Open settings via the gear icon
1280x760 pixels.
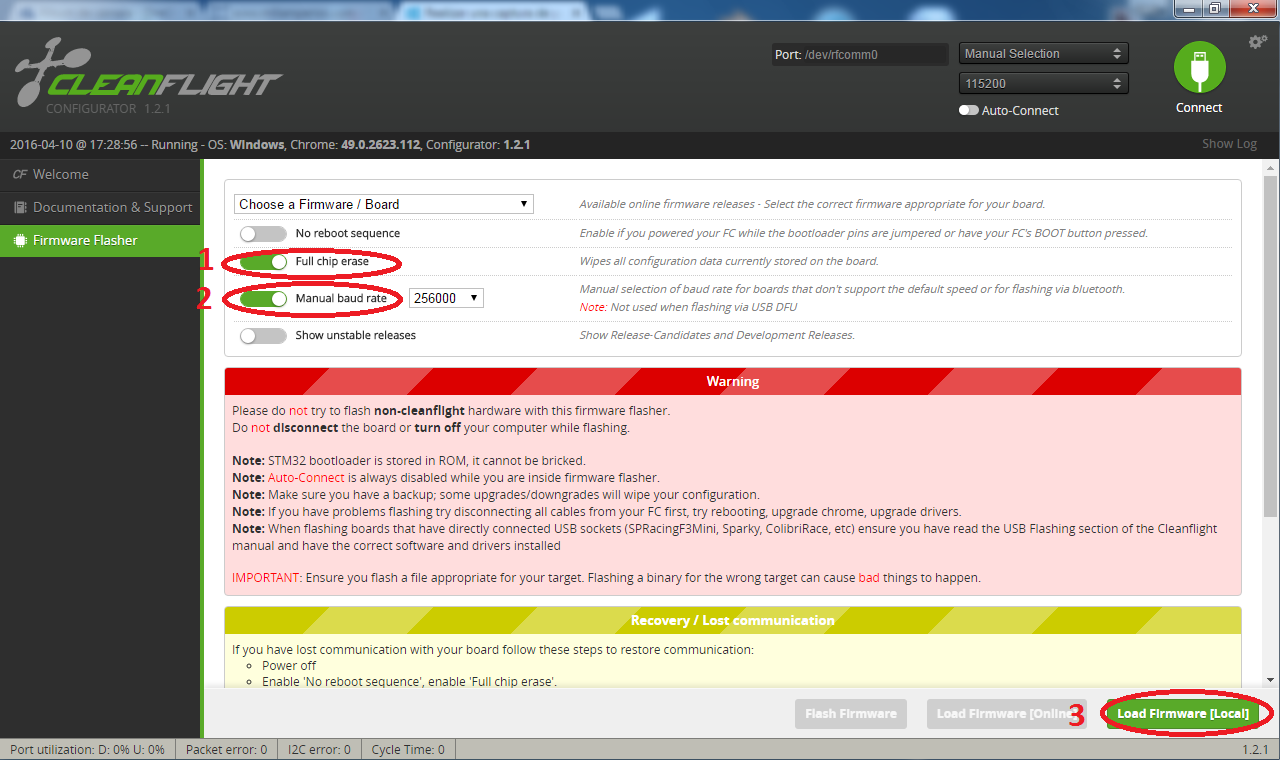click(1257, 42)
